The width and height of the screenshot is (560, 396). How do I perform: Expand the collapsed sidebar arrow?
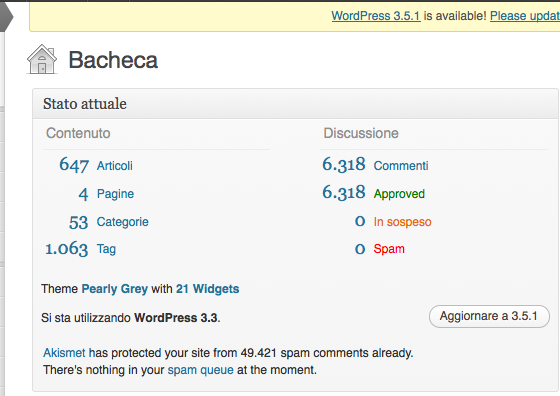click(x=6, y=16)
